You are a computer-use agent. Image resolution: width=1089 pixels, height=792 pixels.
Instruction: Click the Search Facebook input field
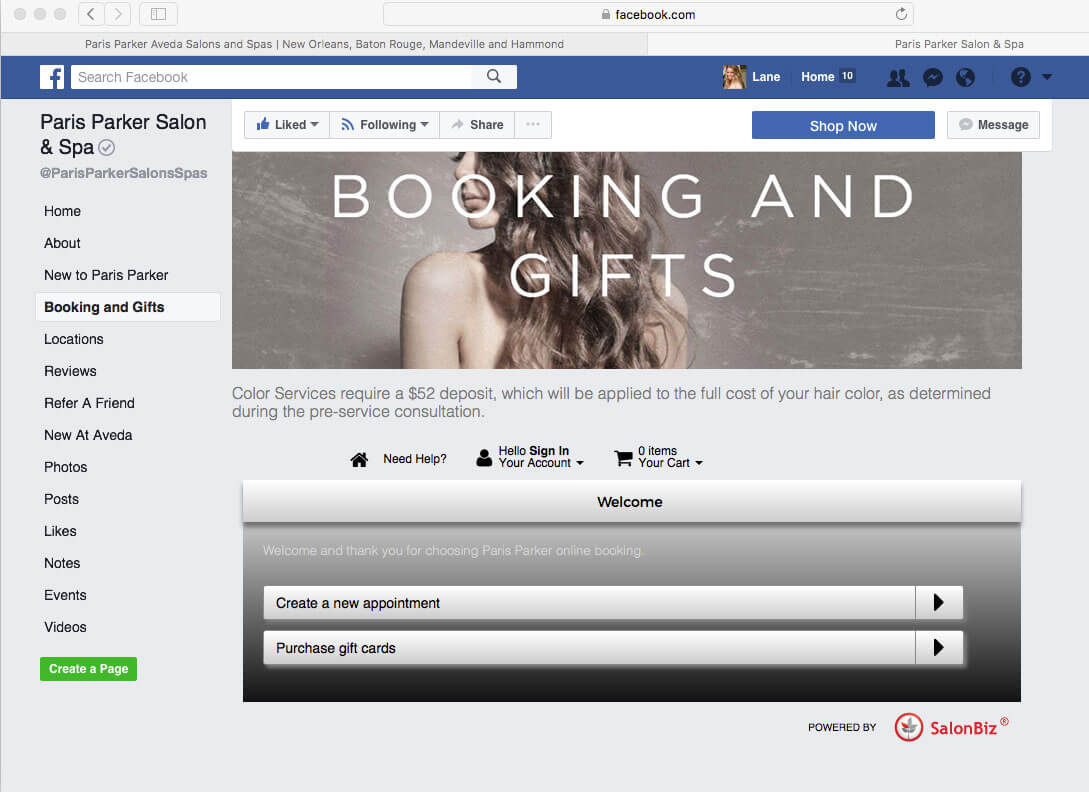click(271, 77)
